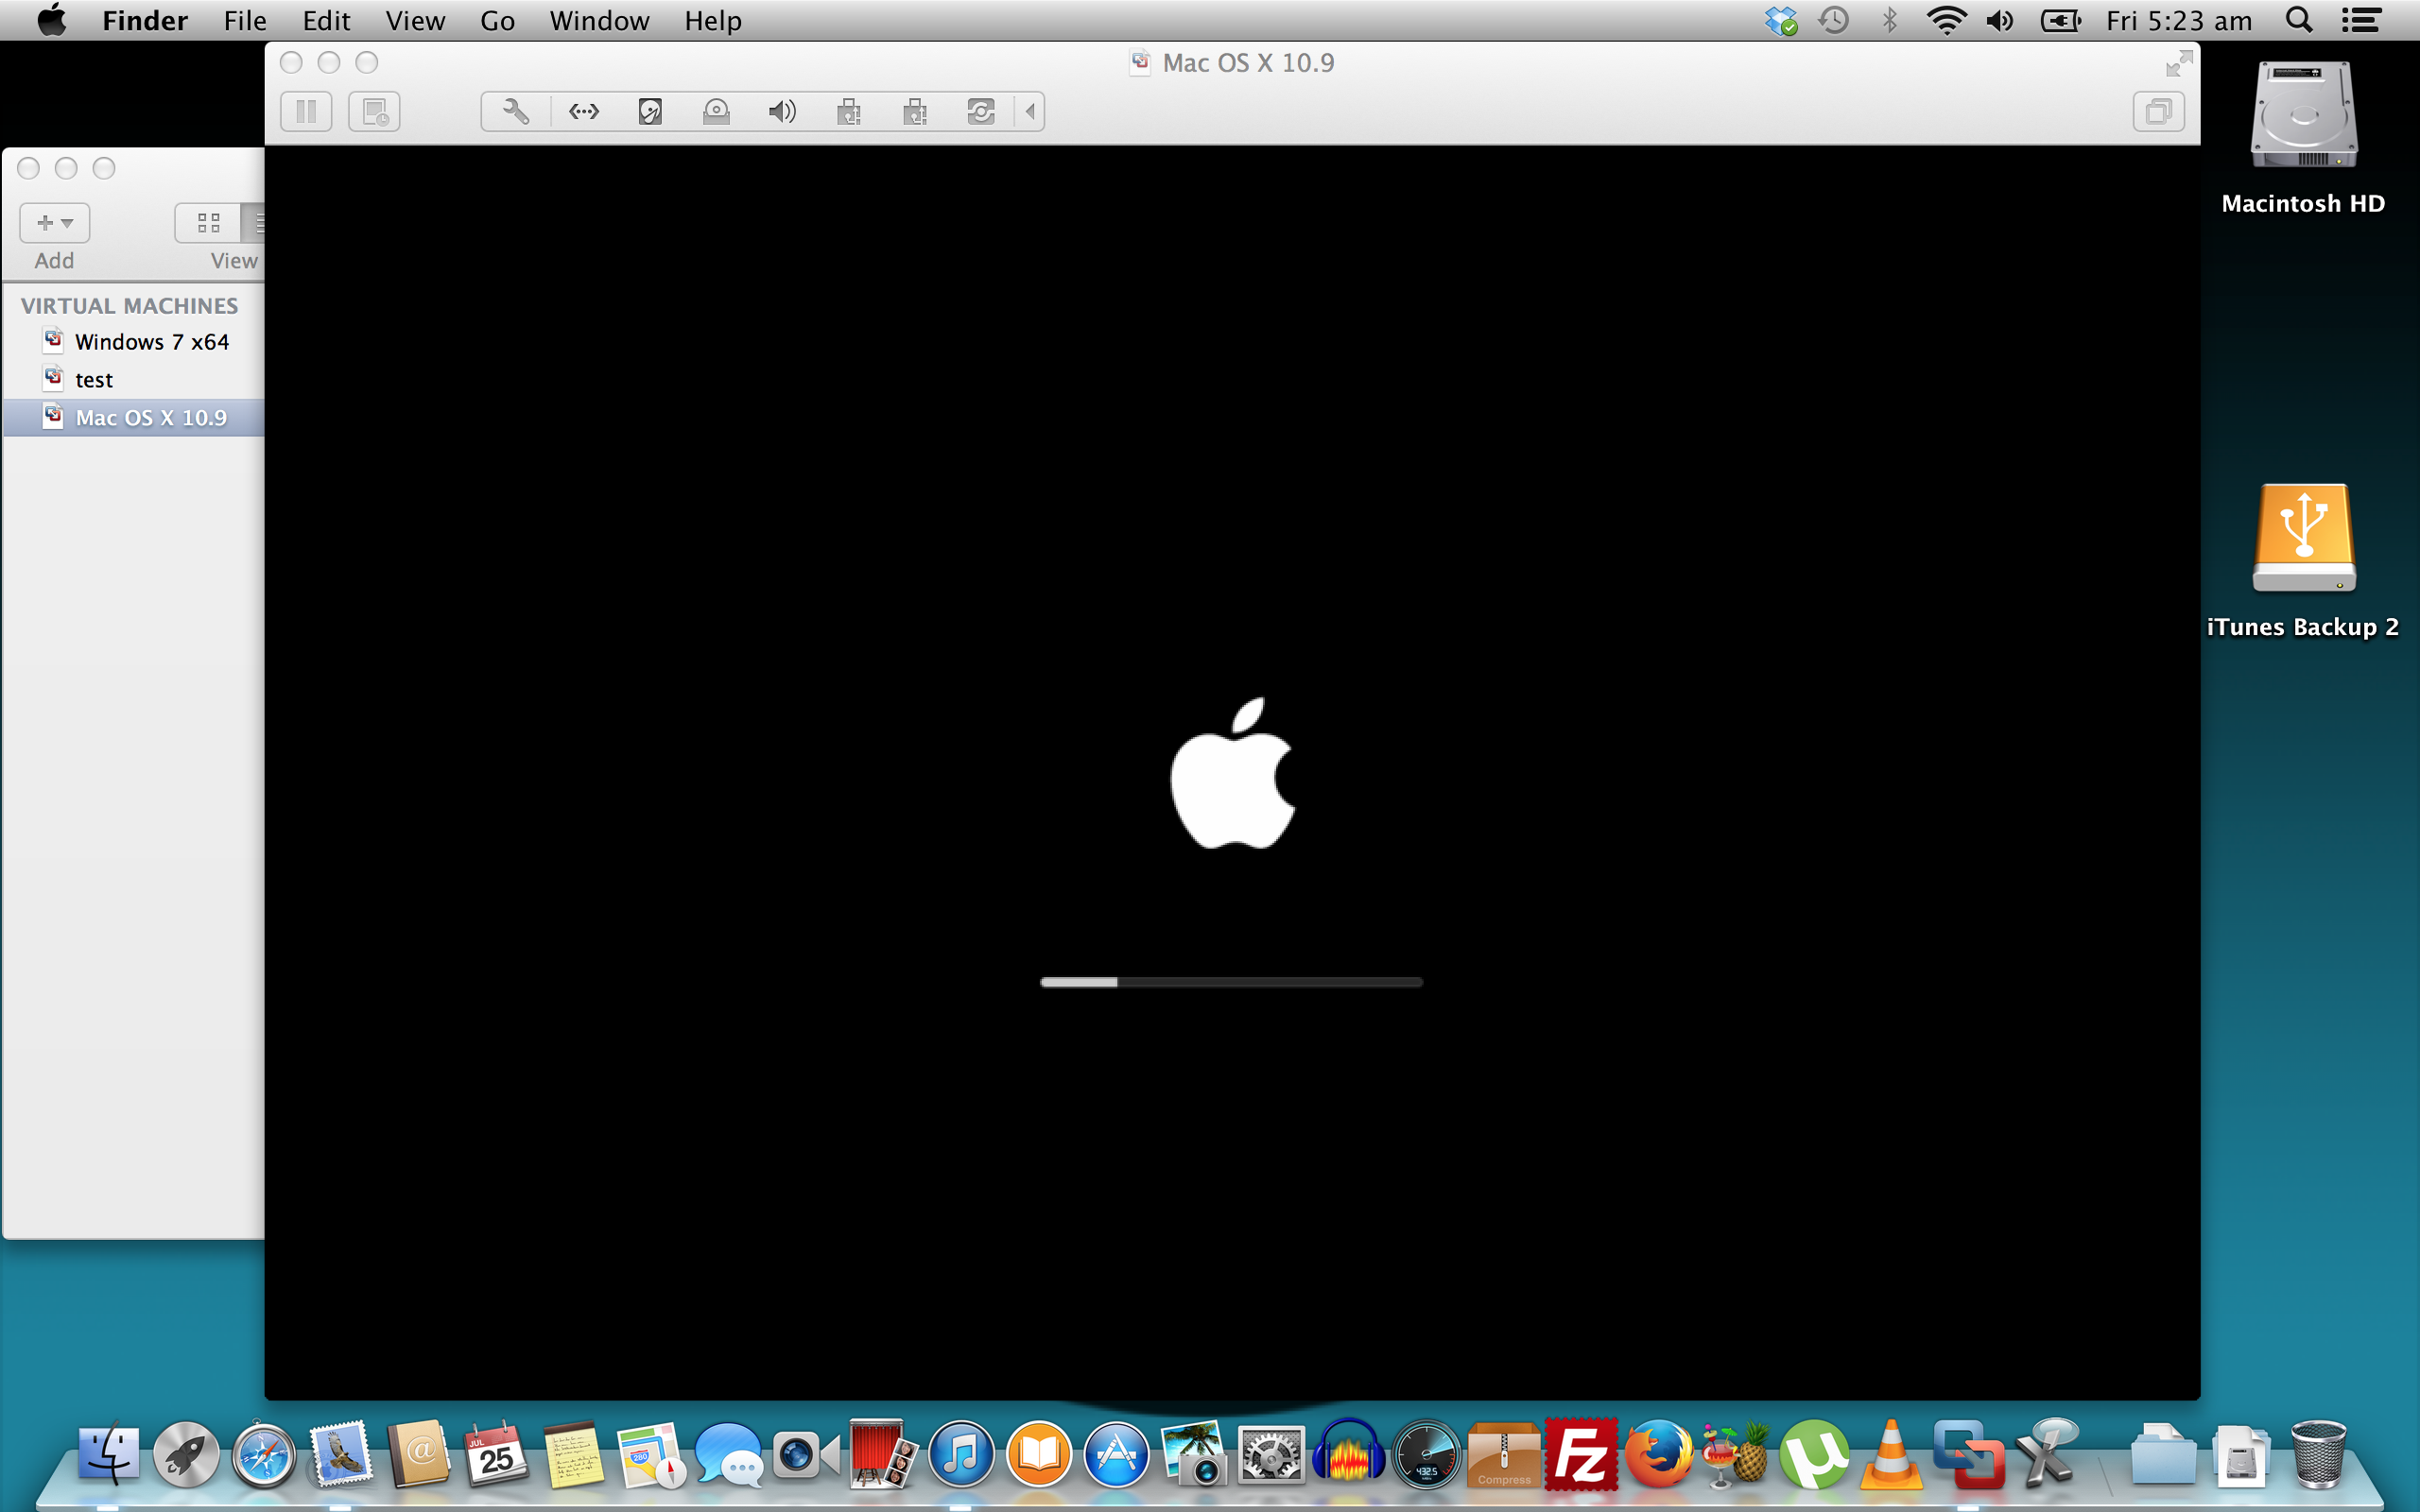The height and width of the screenshot is (1512, 2420).
Task: Open the App Store from the Dock
Action: click(1116, 1454)
